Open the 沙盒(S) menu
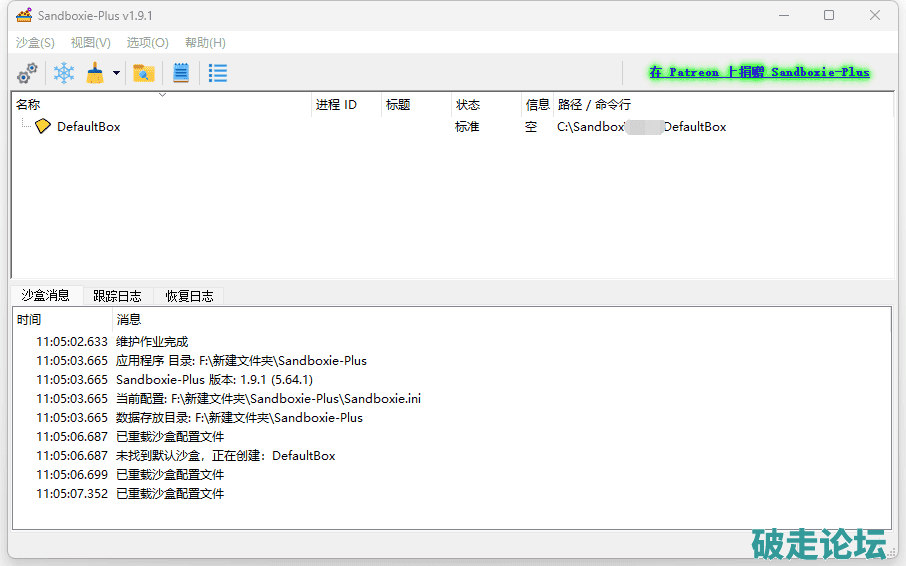This screenshot has width=906, height=566. (x=35, y=43)
